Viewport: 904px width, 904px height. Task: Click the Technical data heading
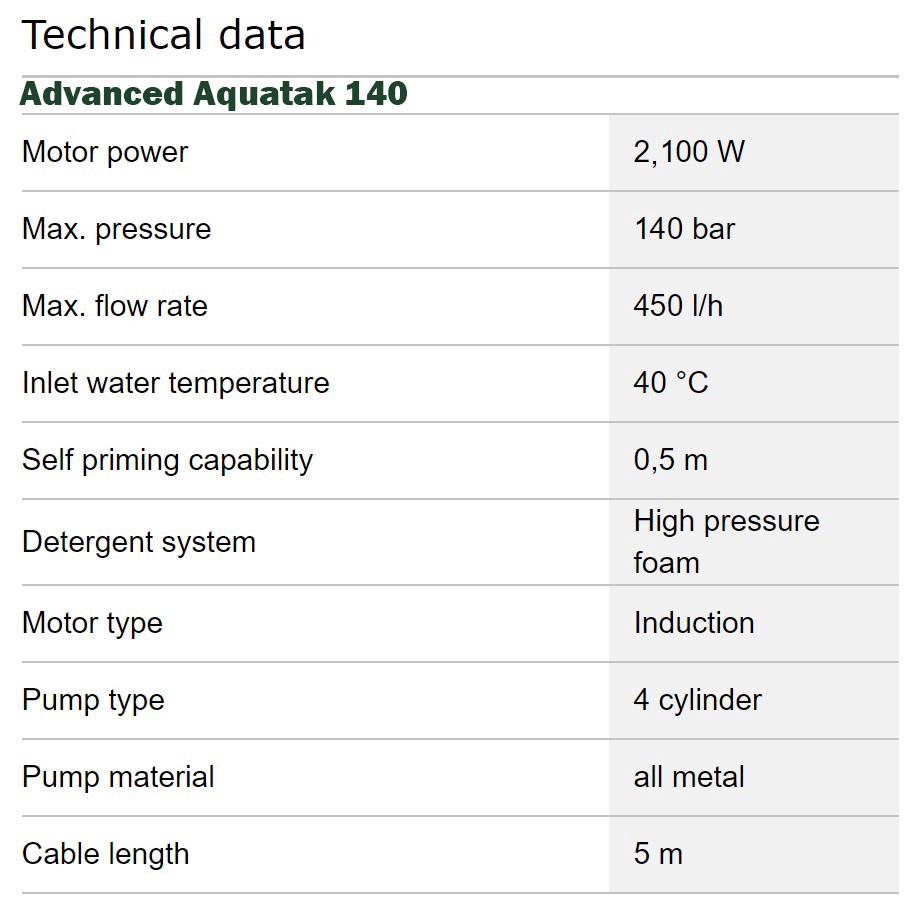(163, 35)
